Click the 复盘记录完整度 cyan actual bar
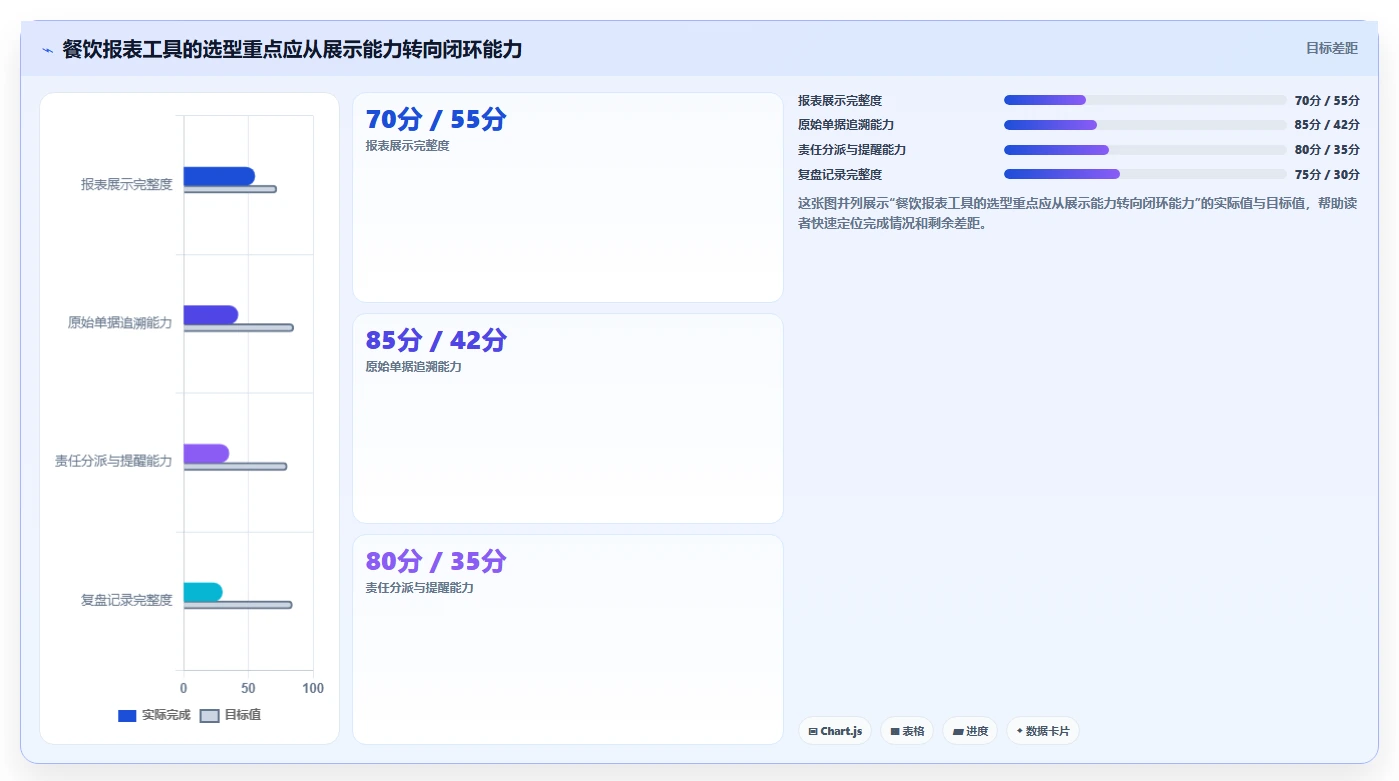Image resolution: width=1399 pixels, height=781 pixels. pyautogui.click(x=203, y=592)
